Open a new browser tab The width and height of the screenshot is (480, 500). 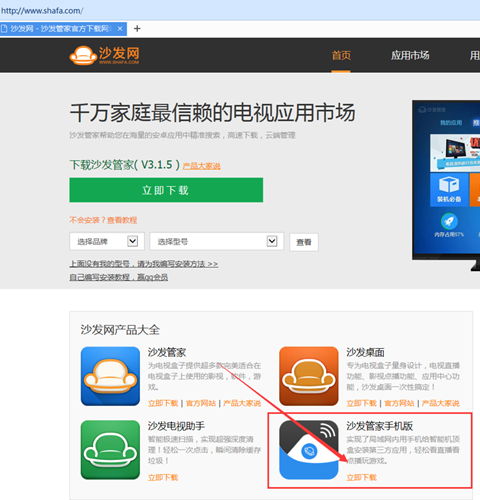[x=137, y=29]
